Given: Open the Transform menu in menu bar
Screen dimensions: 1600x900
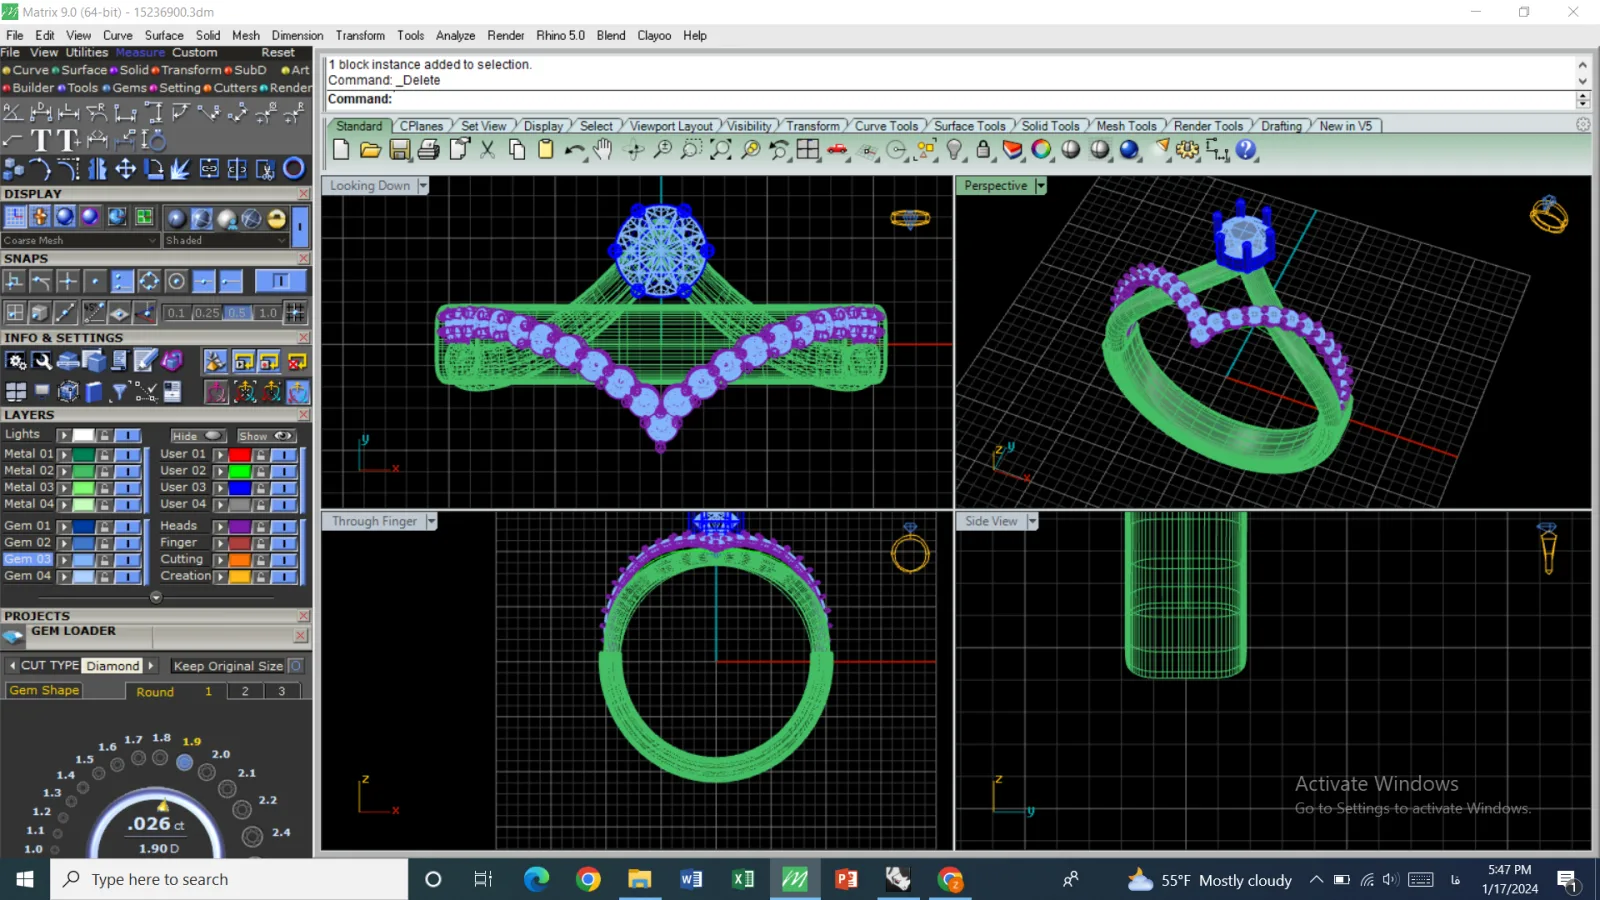Looking at the screenshot, I should (x=360, y=35).
